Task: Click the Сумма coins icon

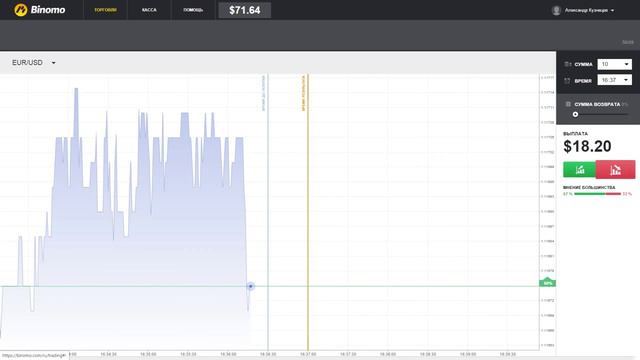Action: coord(567,64)
